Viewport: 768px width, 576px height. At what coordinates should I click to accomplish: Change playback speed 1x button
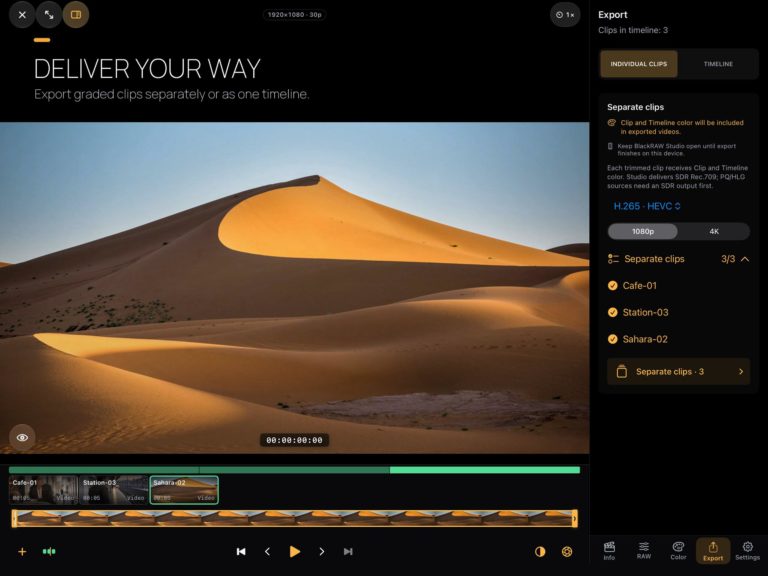pos(565,15)
